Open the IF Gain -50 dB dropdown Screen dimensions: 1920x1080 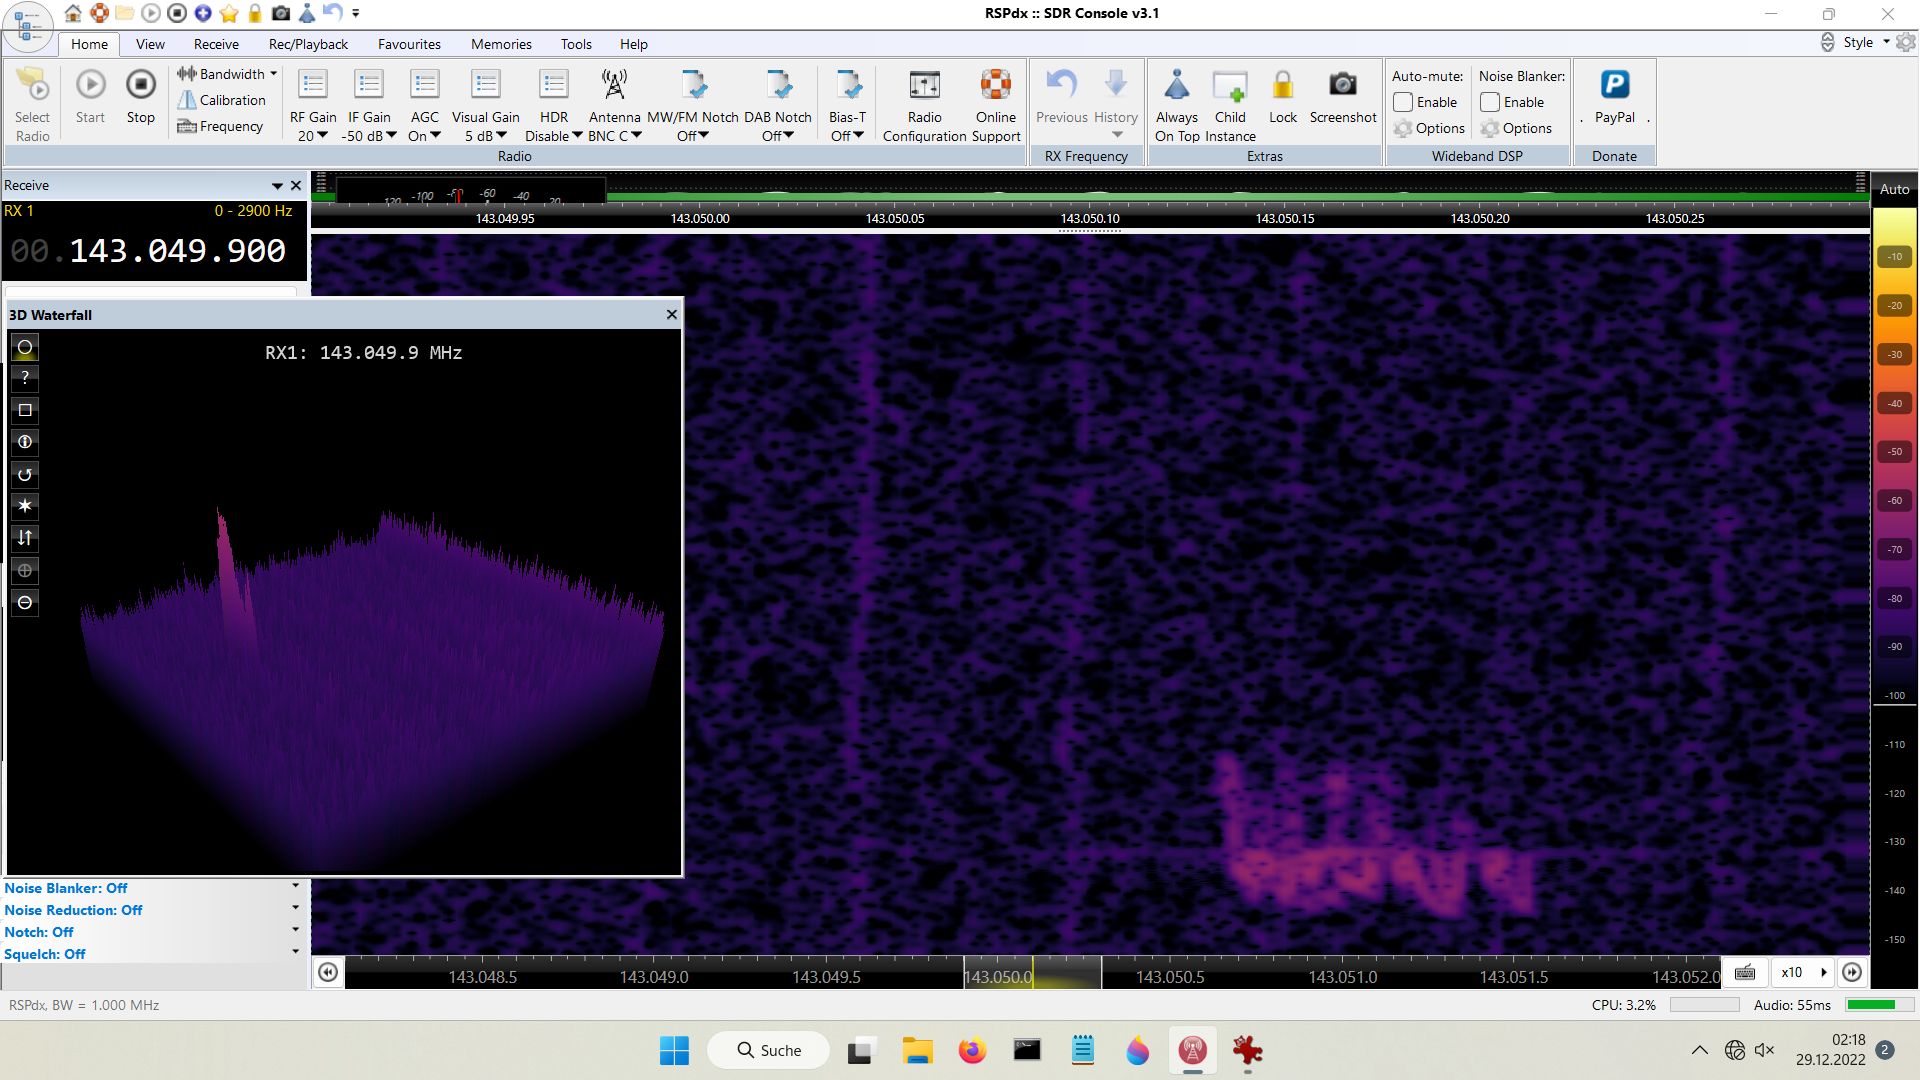369,136
